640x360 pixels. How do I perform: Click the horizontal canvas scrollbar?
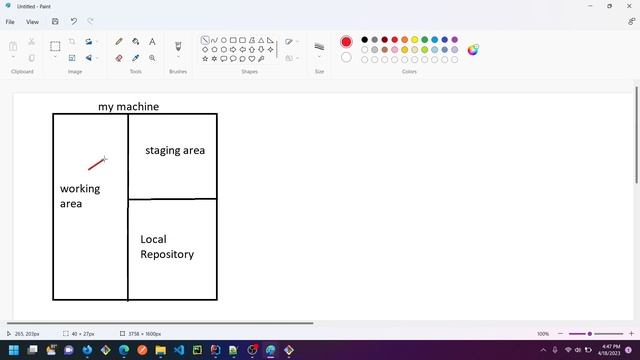(160, 323)
